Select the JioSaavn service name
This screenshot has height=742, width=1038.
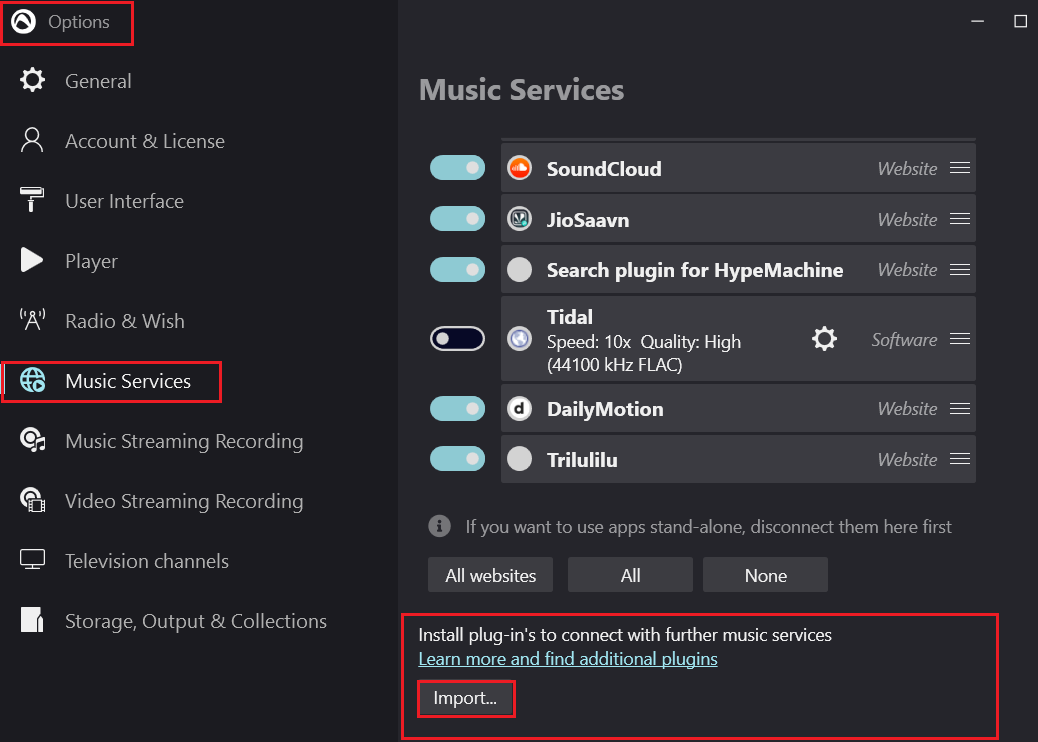point(588,220)
